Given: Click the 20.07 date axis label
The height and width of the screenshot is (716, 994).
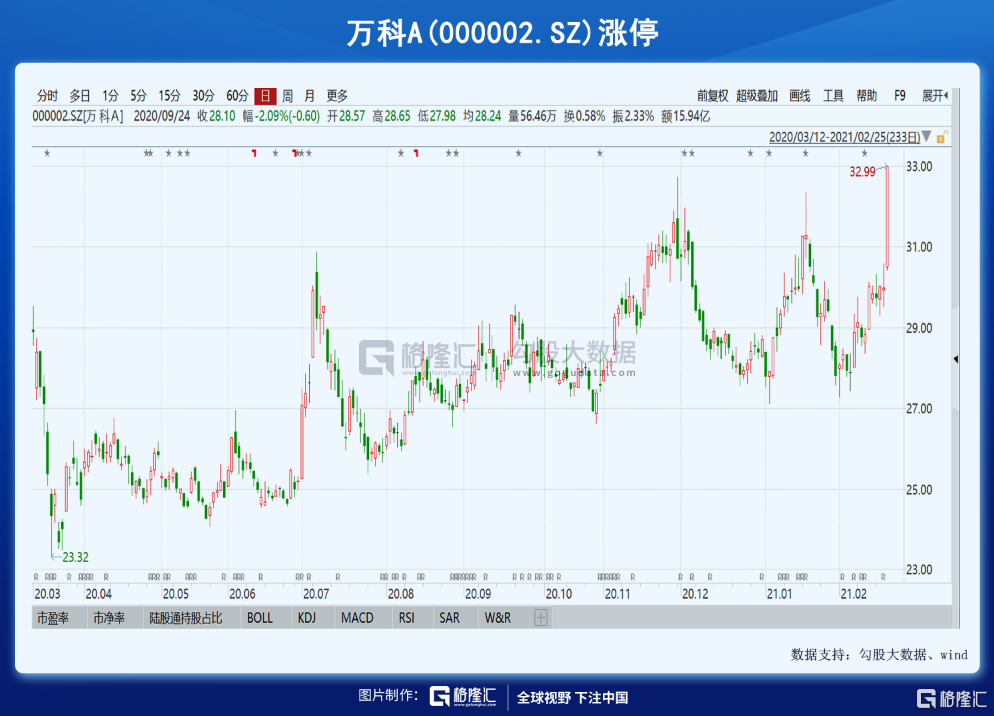Looking at the screenshot, I should click(x=316, y=594).
